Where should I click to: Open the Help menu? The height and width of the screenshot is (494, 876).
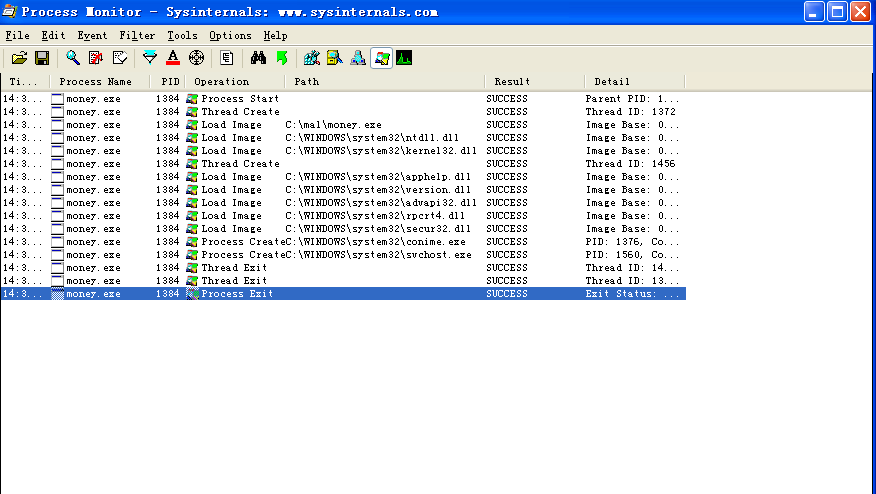click(x=275, y=36)
